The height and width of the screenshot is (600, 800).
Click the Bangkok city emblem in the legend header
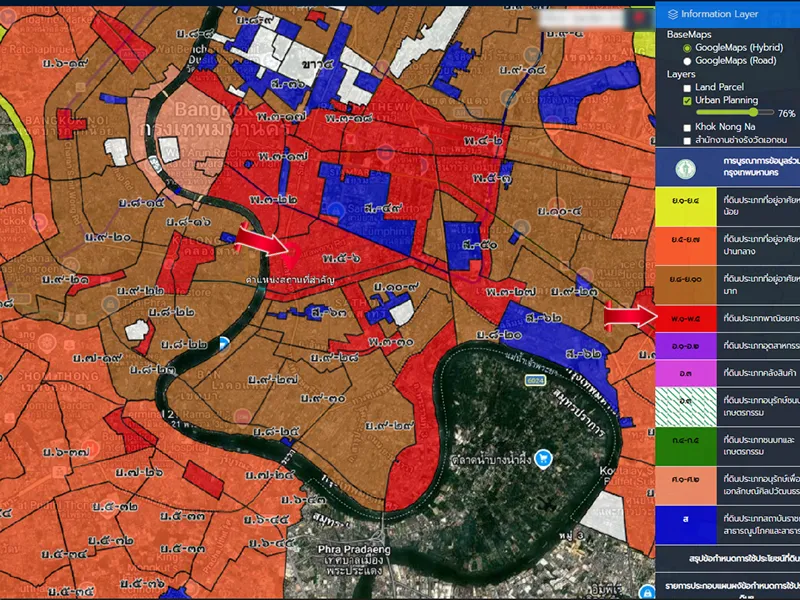coord(682,167)
